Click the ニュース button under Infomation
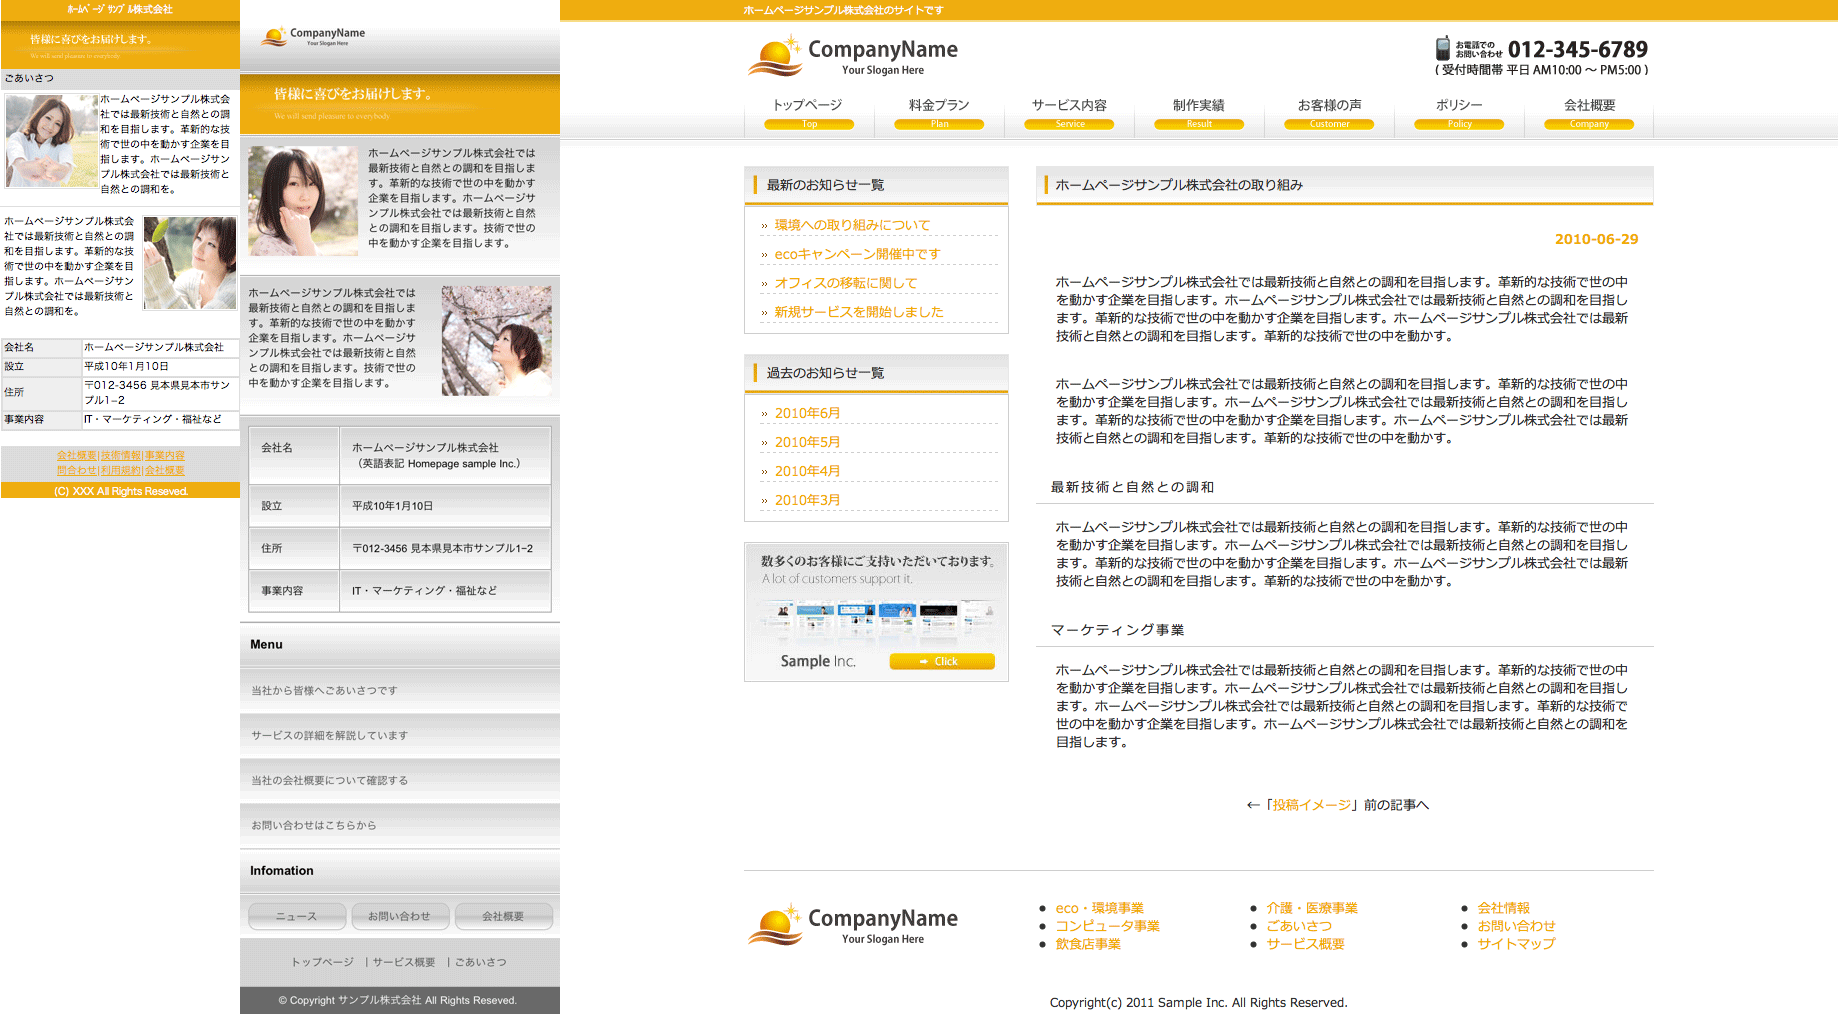This screenshot has height=1014, width=1838. click(x=297, y=916)
